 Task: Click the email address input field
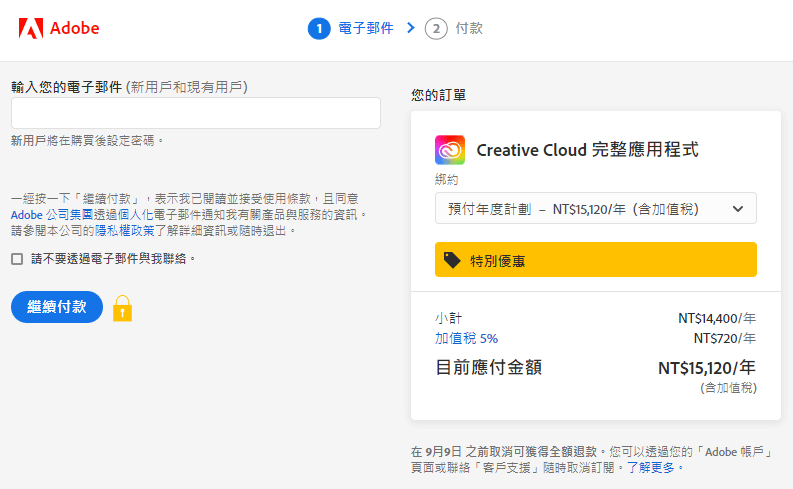point(196,113)
